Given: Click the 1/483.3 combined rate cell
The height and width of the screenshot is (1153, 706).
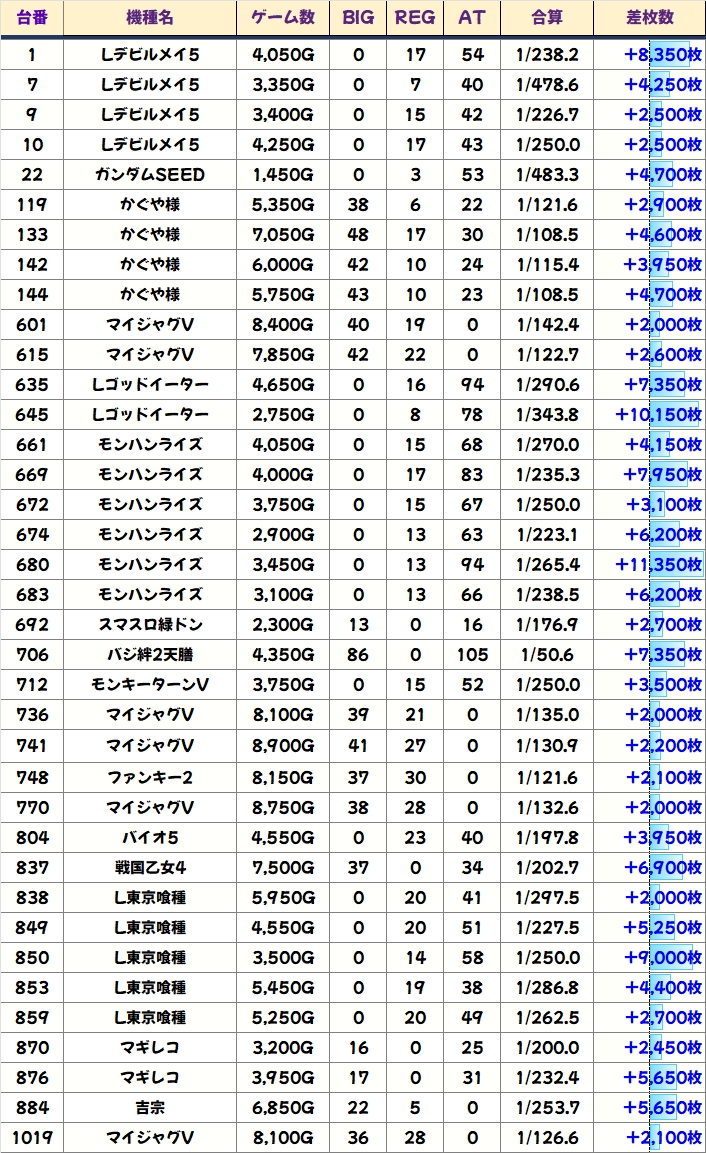Looking at the screenshot, I should tap(547, 175).
